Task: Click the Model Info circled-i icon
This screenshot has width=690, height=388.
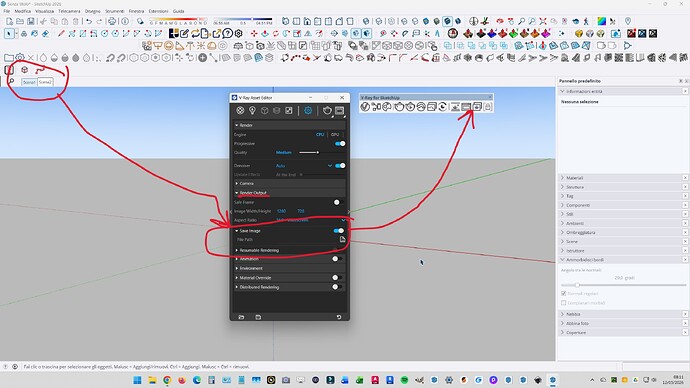Action: point(125,21)
